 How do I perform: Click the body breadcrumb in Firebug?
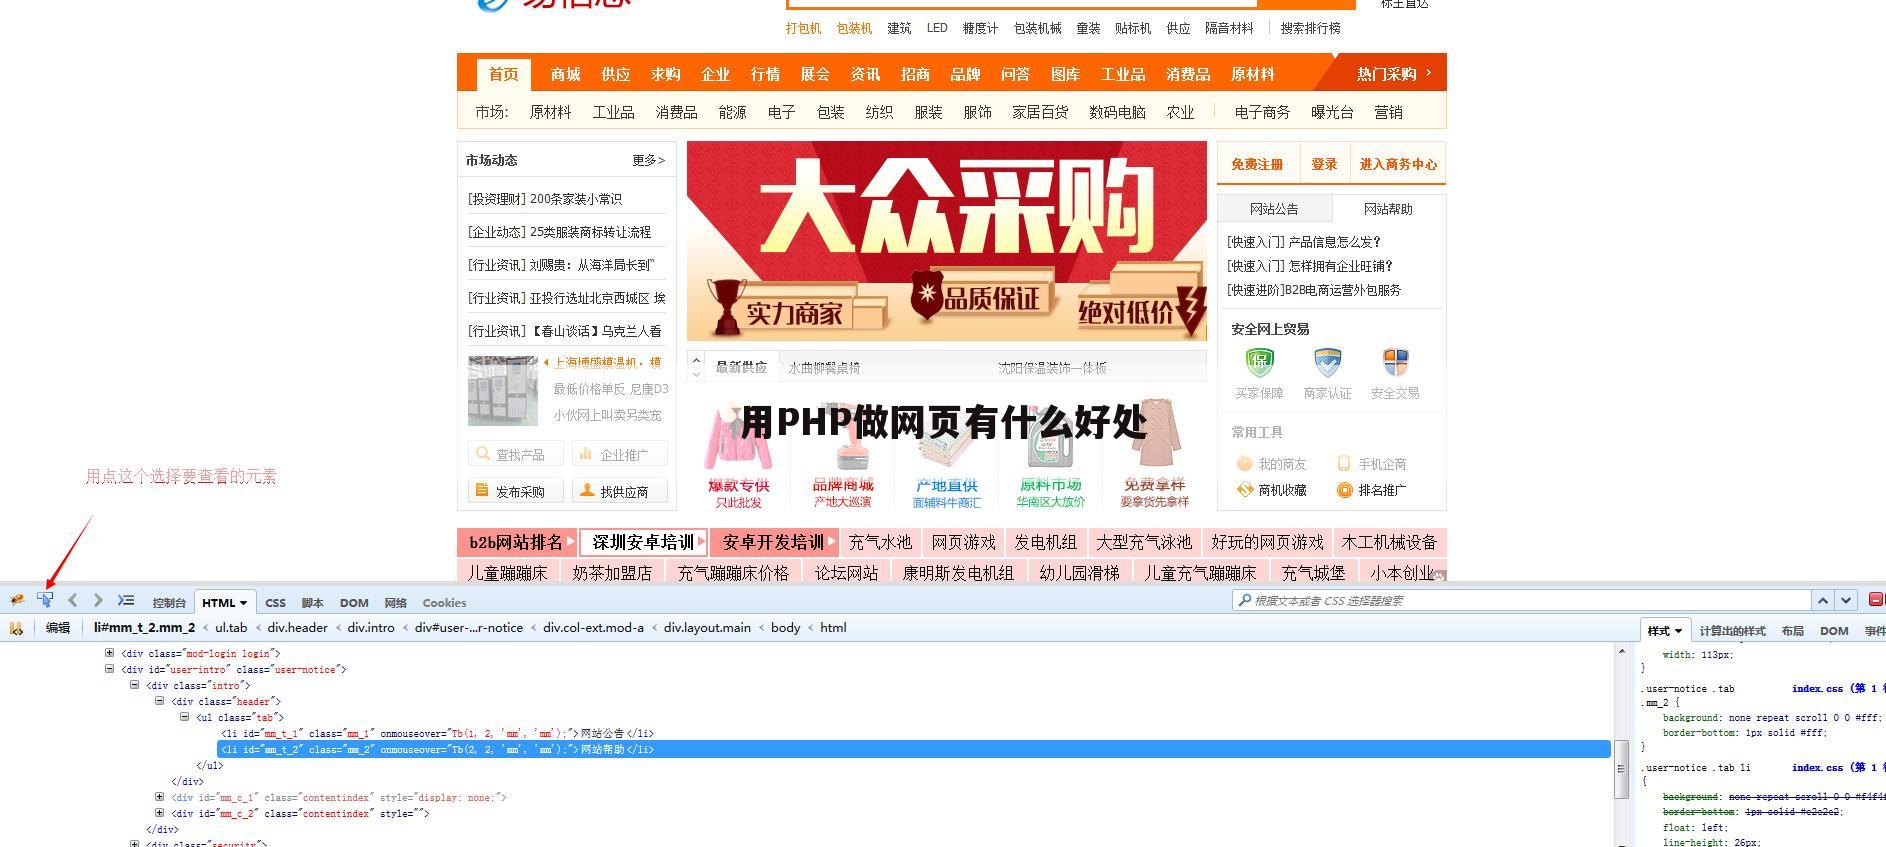[785, 628]
